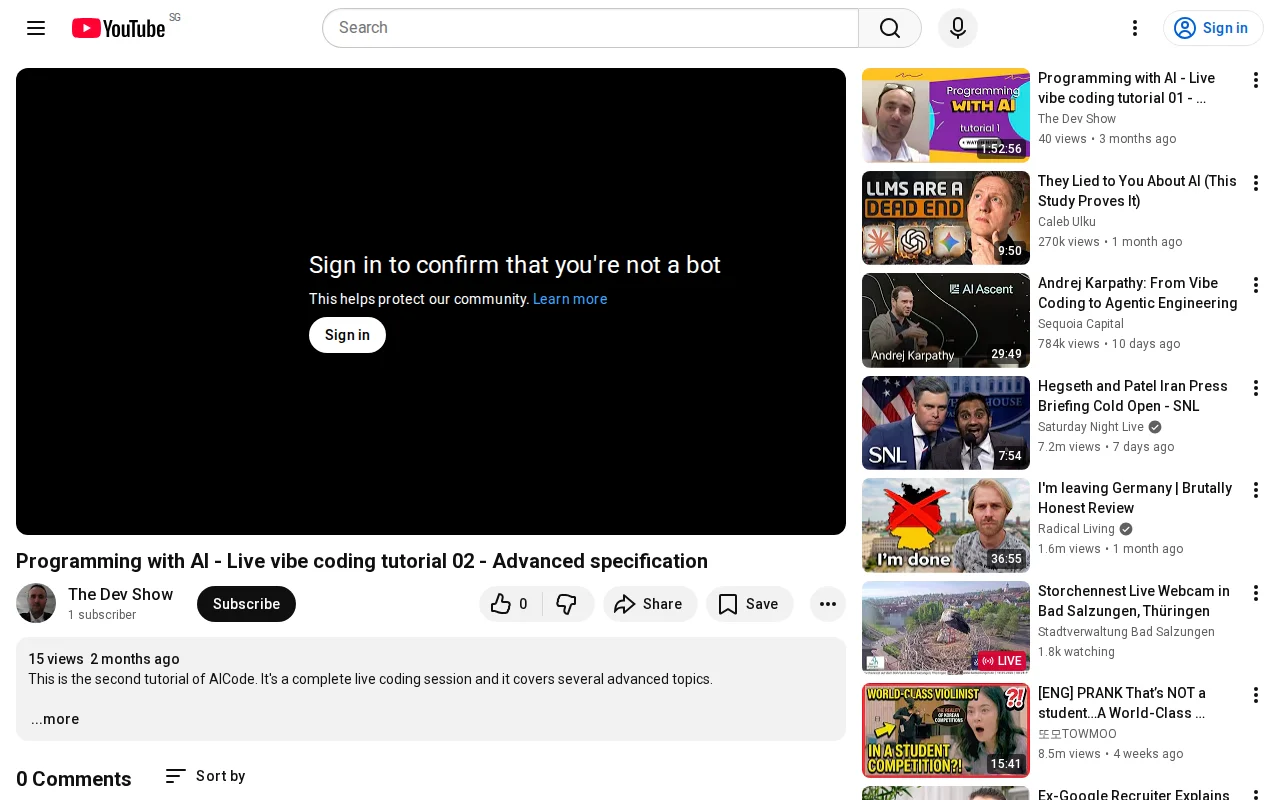The width and height of the screenshot is (1280, 800).
Task: Click the 15 views 2 months ago text
Action: coord(104,659)
